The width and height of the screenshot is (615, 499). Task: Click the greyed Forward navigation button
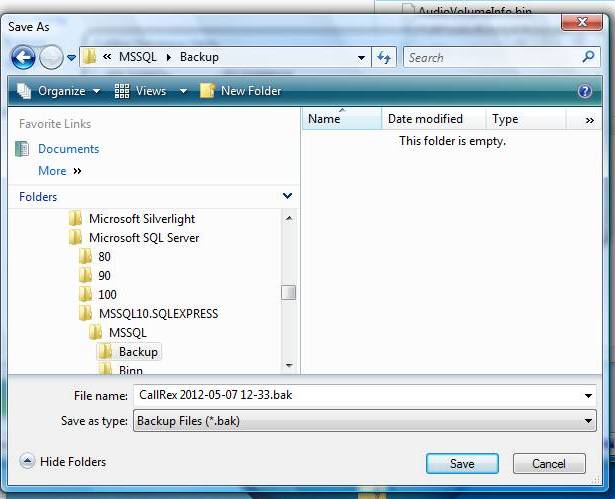click(51, 58)
